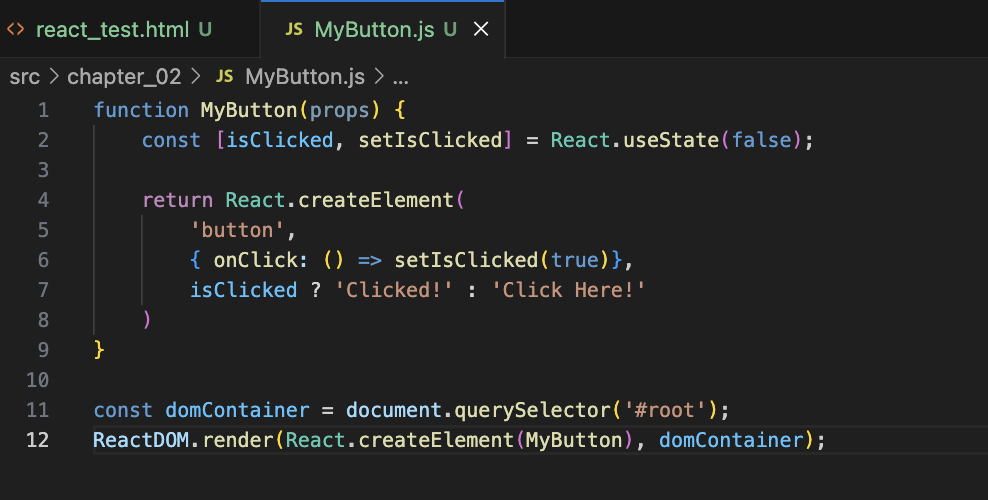Open the MyButton.js breadcrumb item
988x500 pixels.
[305, 77]
